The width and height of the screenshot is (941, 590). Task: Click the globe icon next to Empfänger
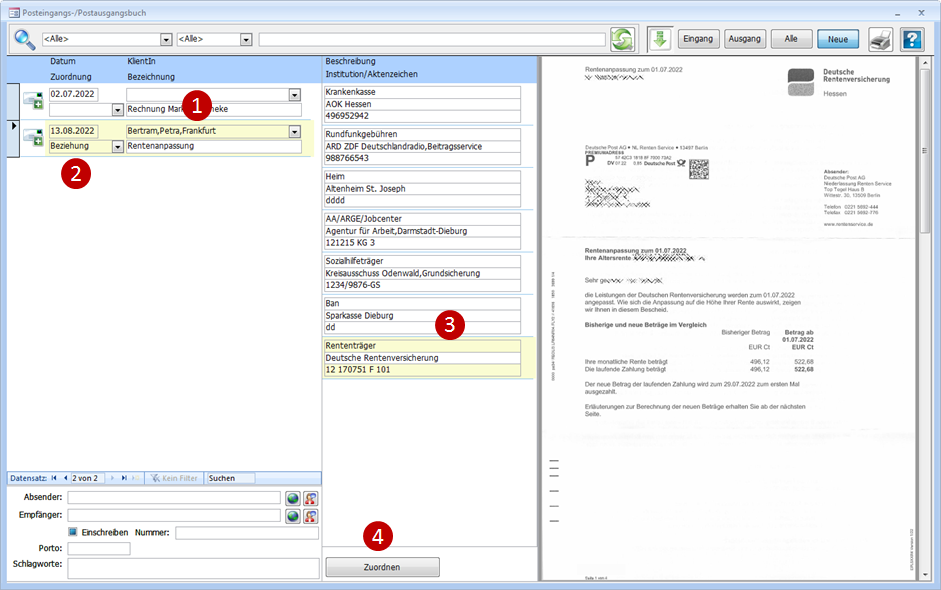click(292, 516)
